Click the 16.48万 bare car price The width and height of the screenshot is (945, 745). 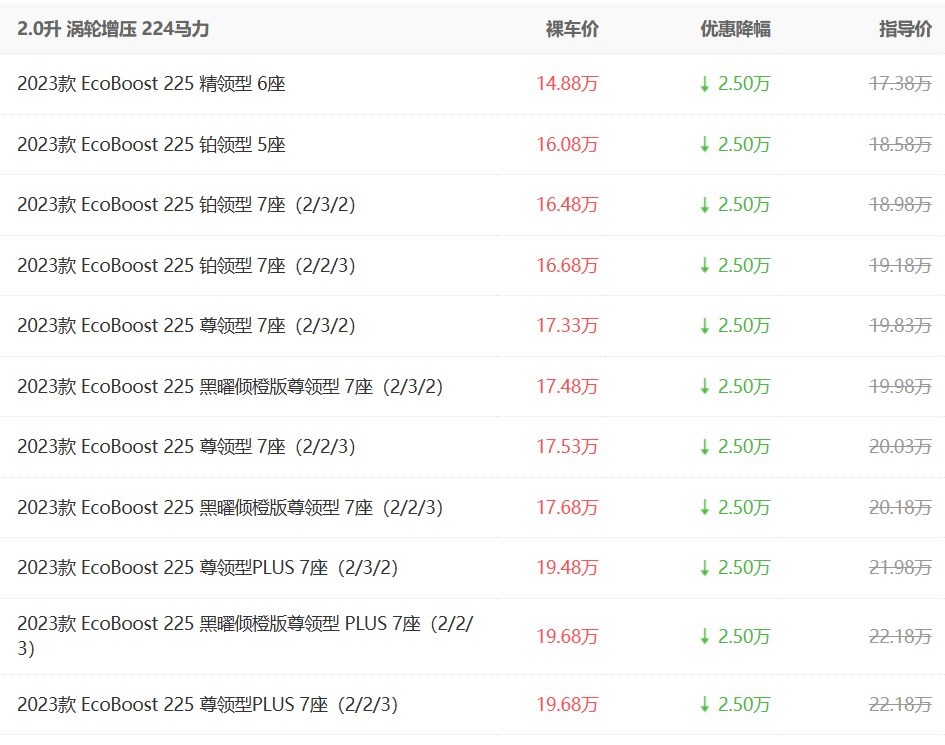(567, 205)
